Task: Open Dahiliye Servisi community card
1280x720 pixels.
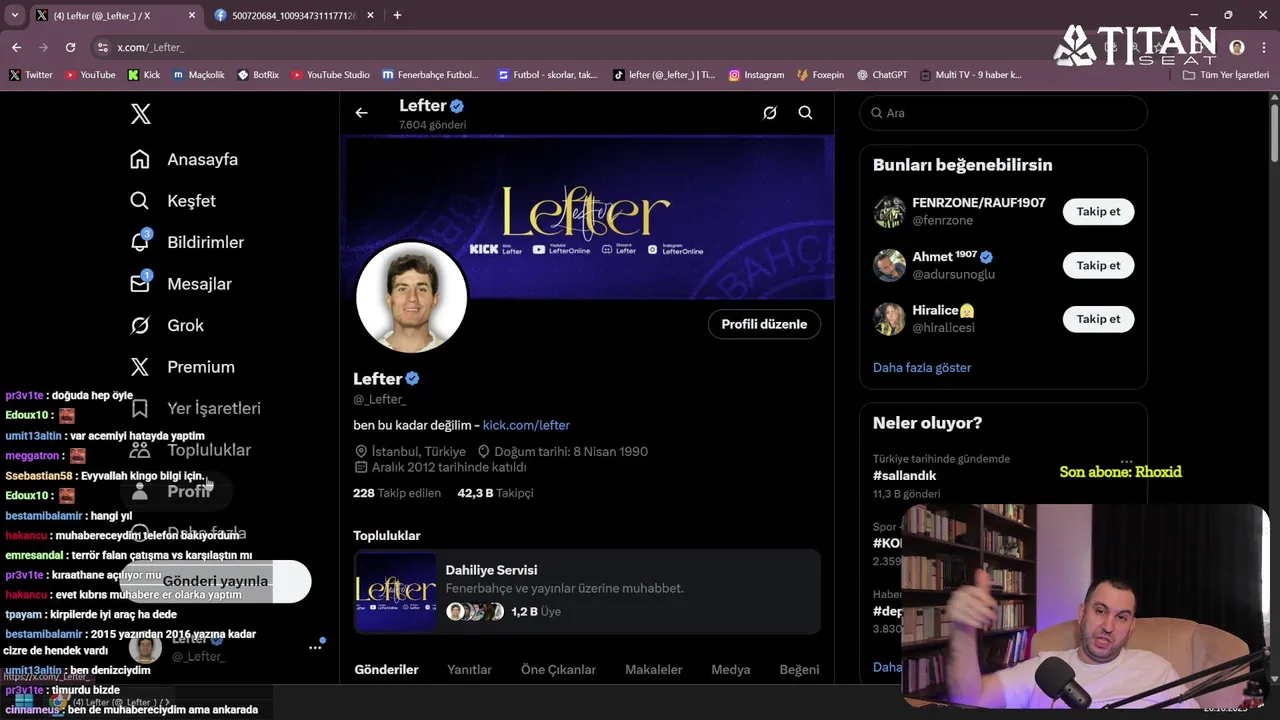Action: [x=587, y=592]
